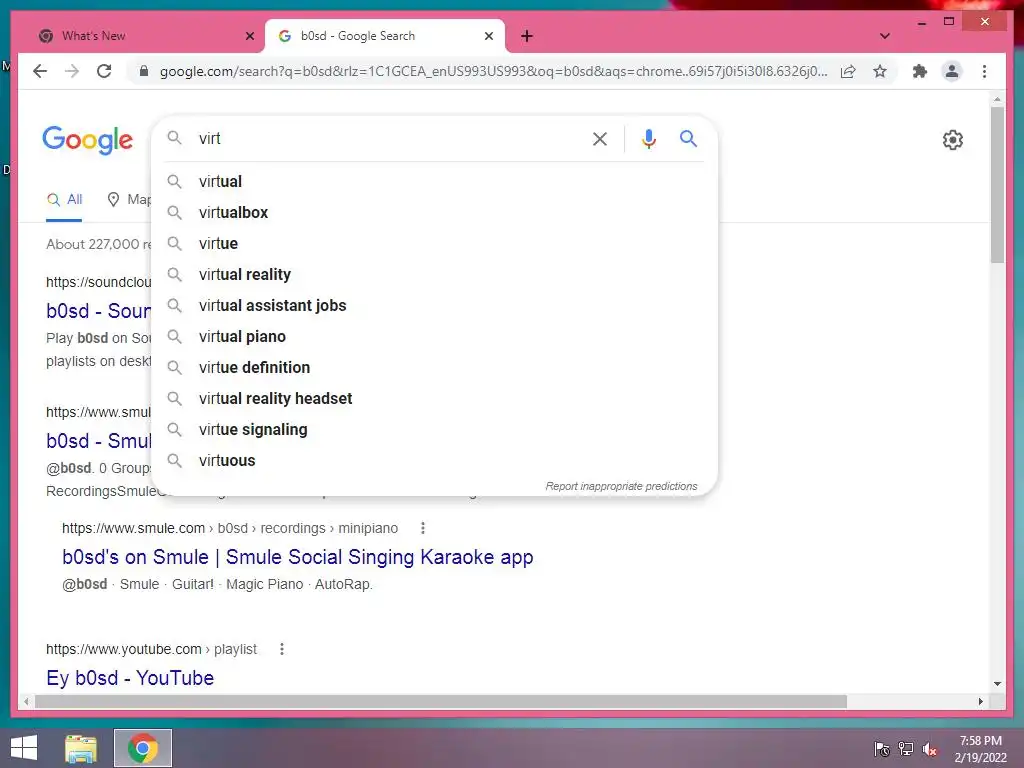Reload the page with refresh icon

point(104,71)
